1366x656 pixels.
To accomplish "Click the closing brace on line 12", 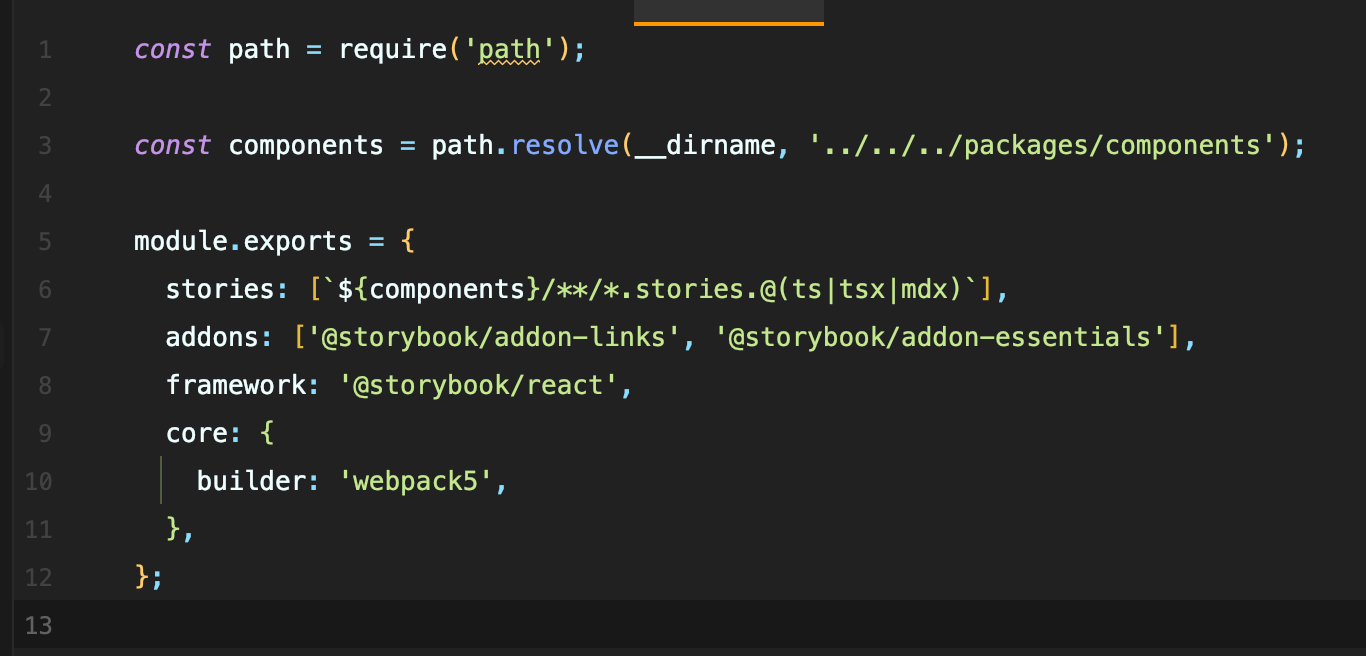I will point(140,577).
